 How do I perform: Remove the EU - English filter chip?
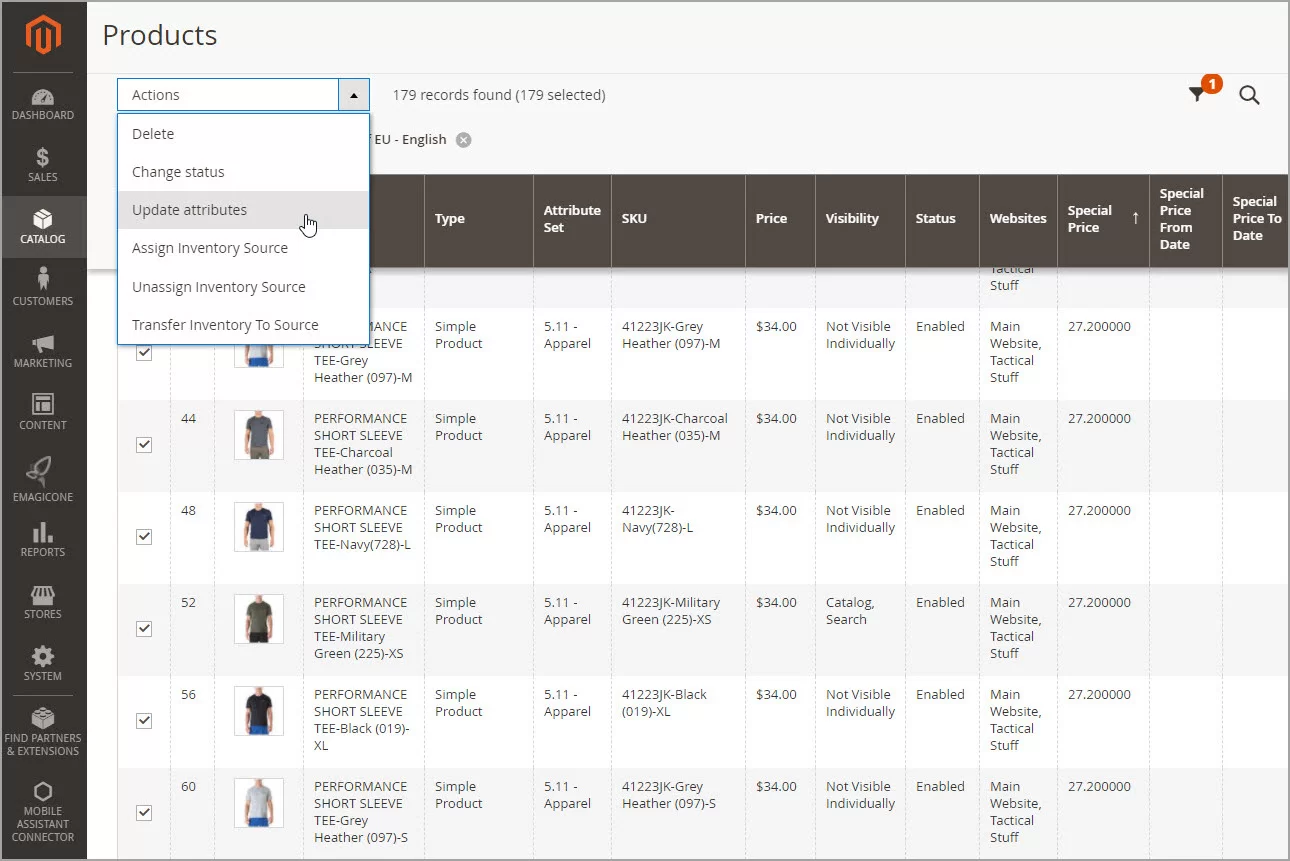[x=464, y=140]
